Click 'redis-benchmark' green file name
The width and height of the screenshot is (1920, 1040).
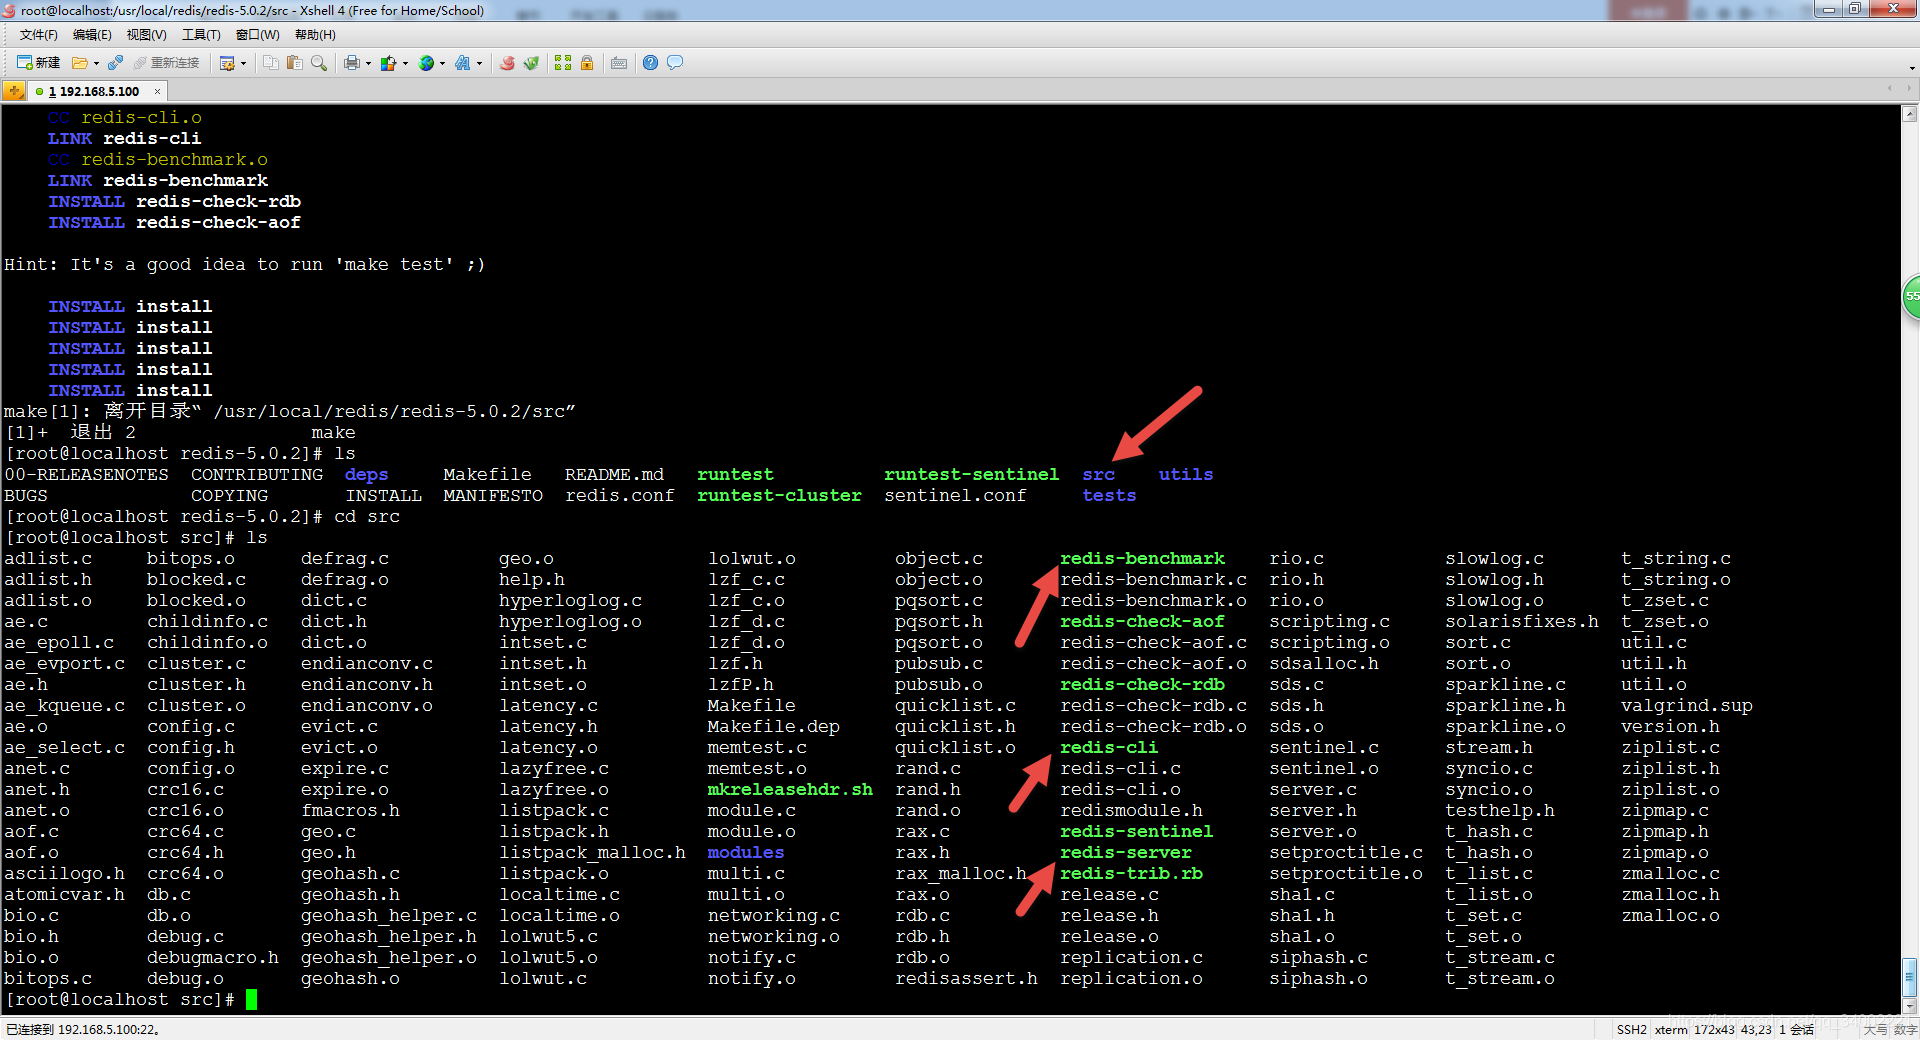coord(1142,559)
